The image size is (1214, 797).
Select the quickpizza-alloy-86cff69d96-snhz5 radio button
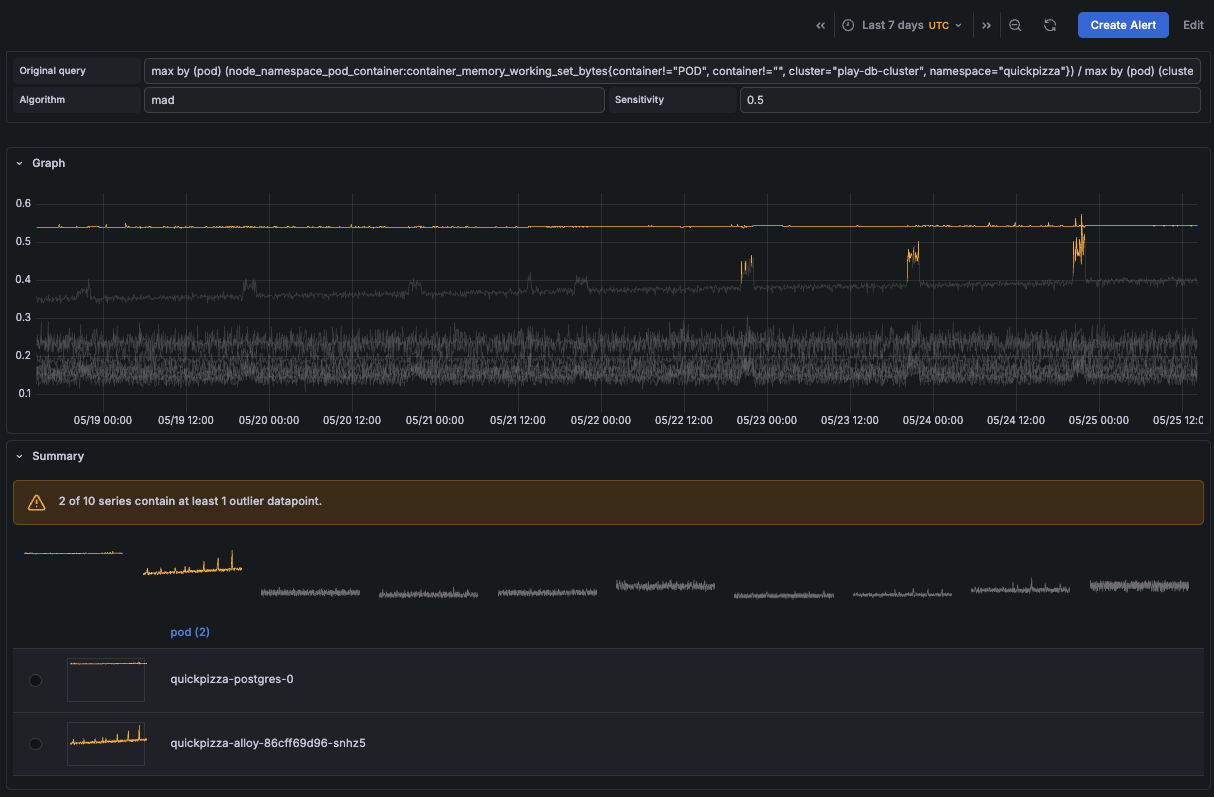pos(36,744)
